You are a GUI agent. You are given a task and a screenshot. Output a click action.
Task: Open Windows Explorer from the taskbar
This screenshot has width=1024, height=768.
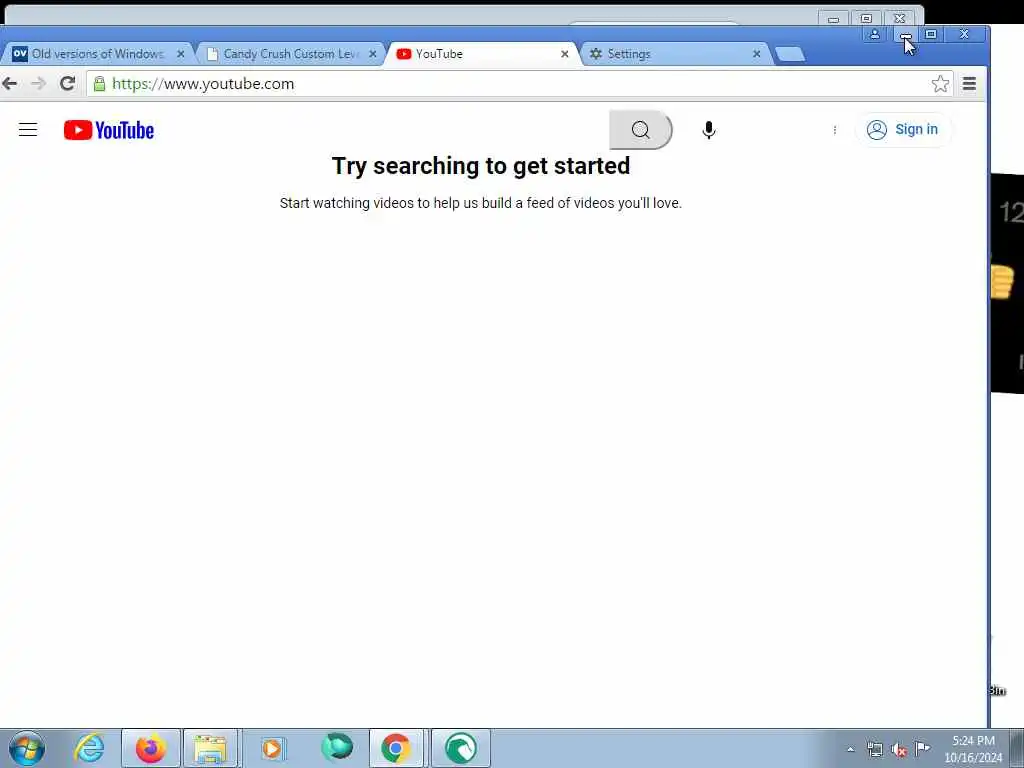click(x=210, y=748)
